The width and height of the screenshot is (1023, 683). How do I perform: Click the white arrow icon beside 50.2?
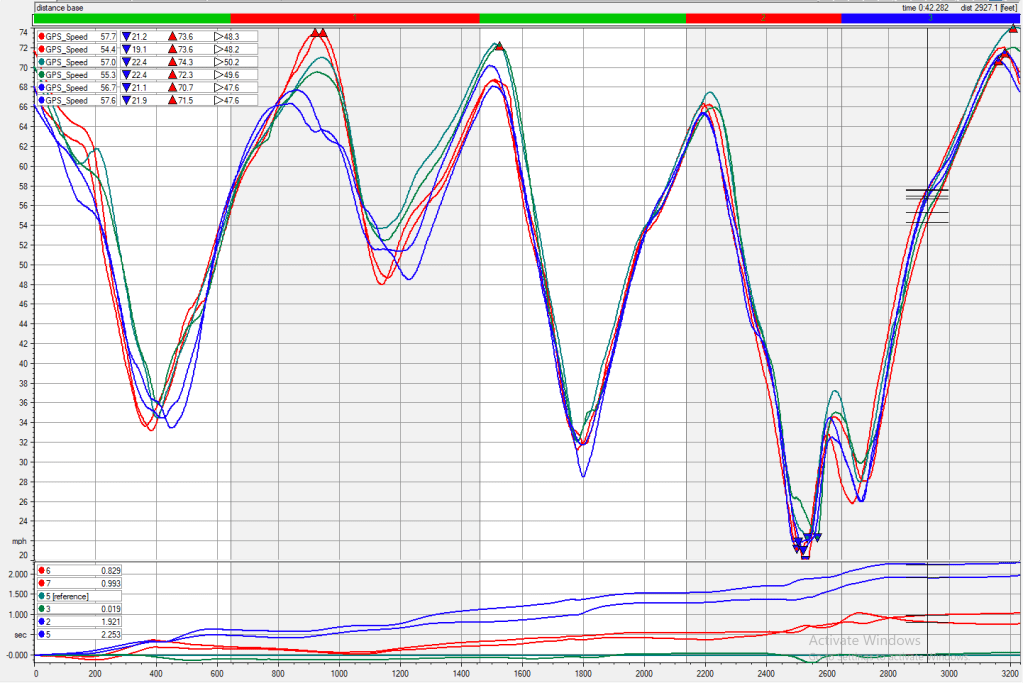click(219, 62)
